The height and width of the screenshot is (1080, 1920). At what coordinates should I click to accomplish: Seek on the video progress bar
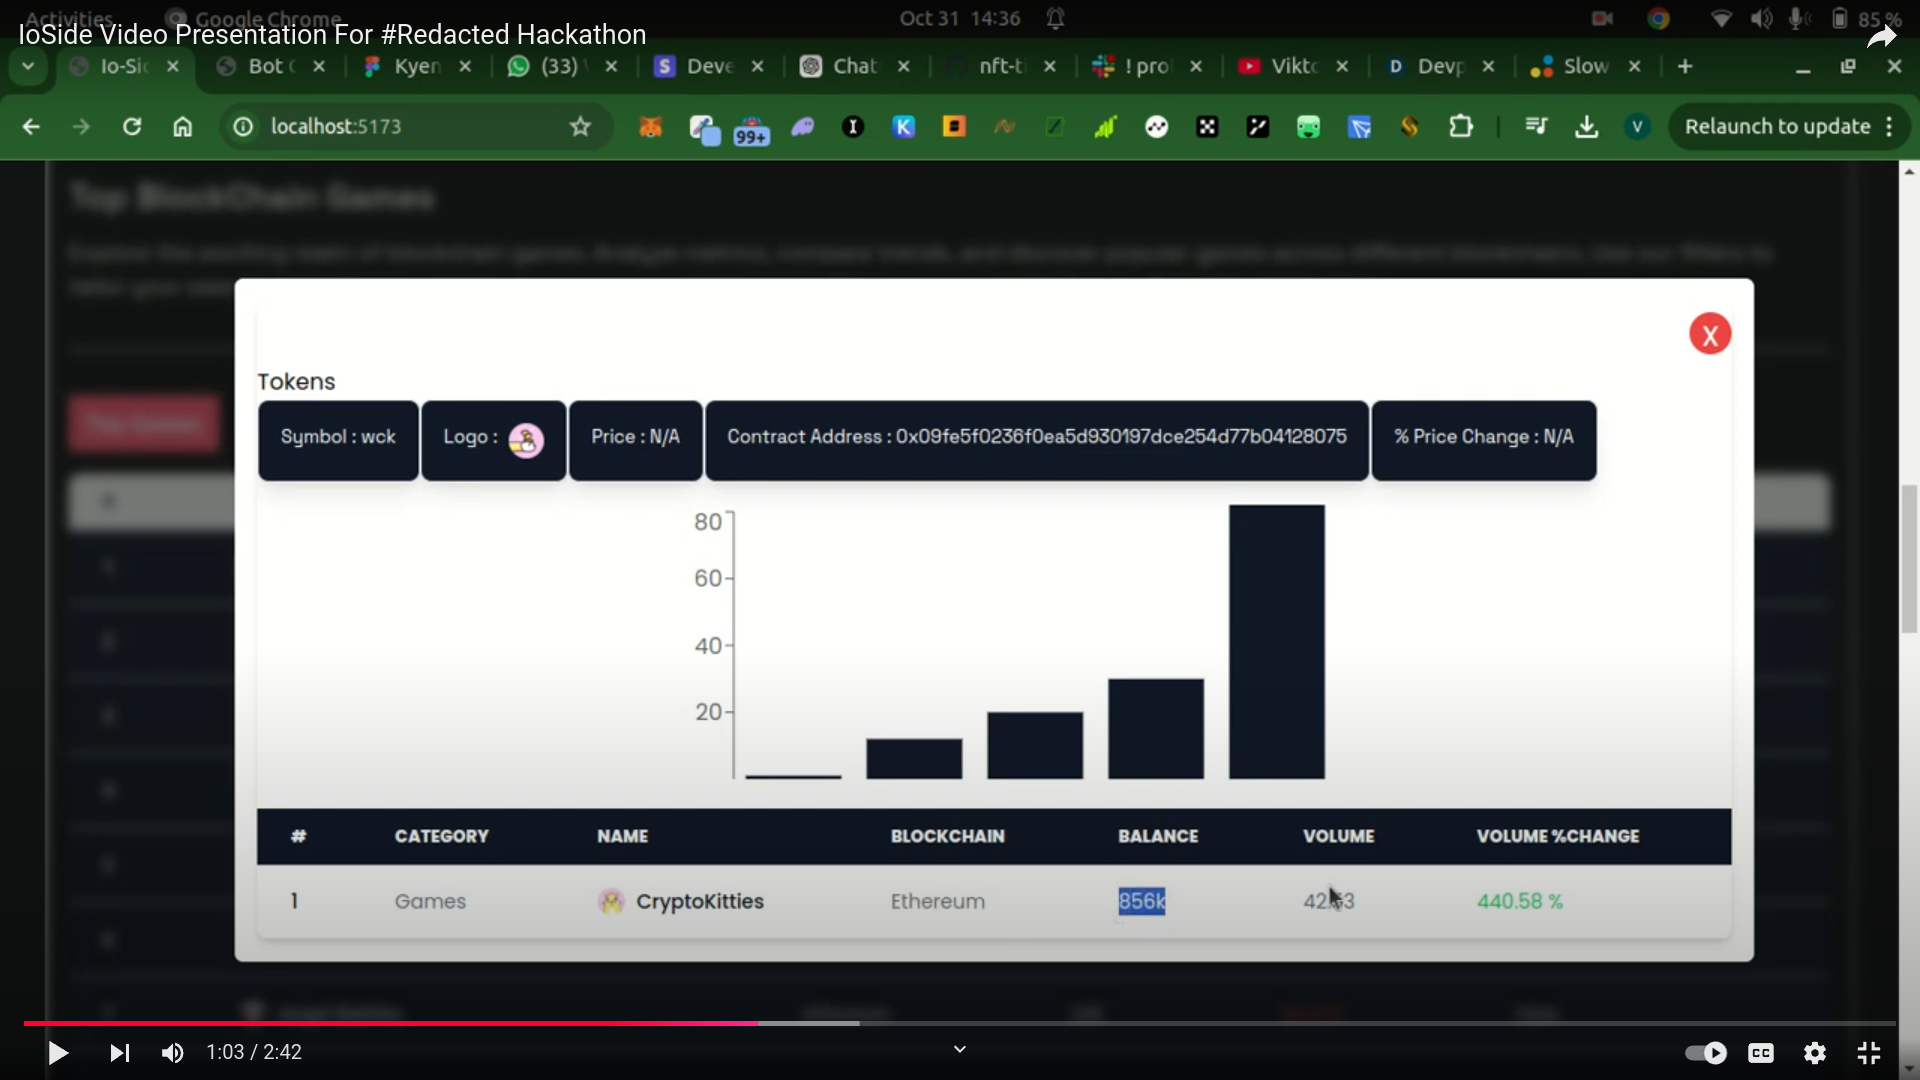click(1200, 1023)
